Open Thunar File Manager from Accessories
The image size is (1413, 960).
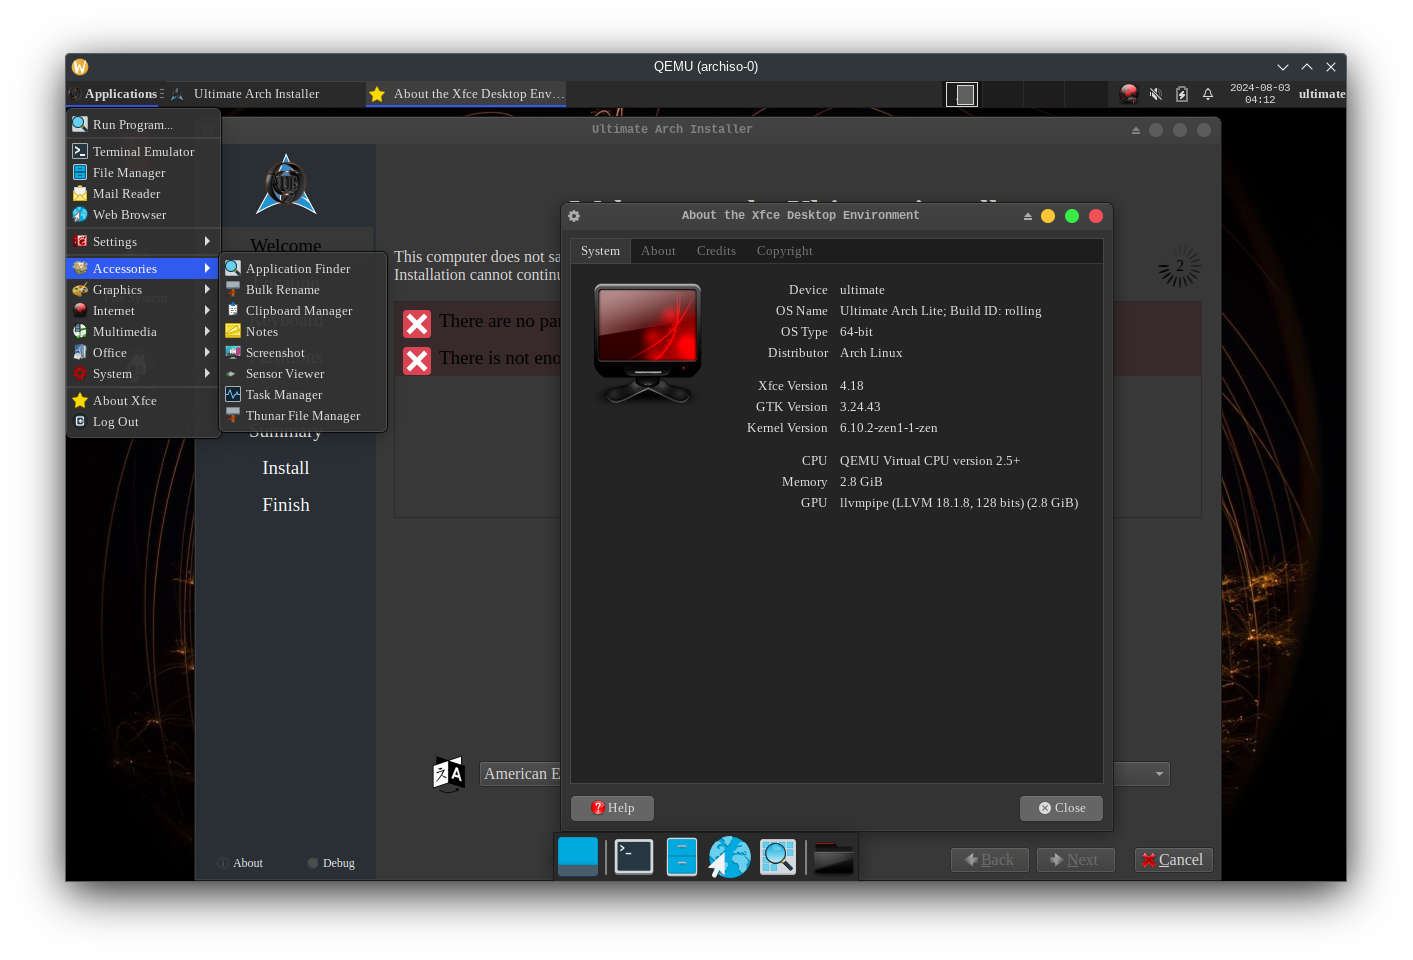pos(303,415)
